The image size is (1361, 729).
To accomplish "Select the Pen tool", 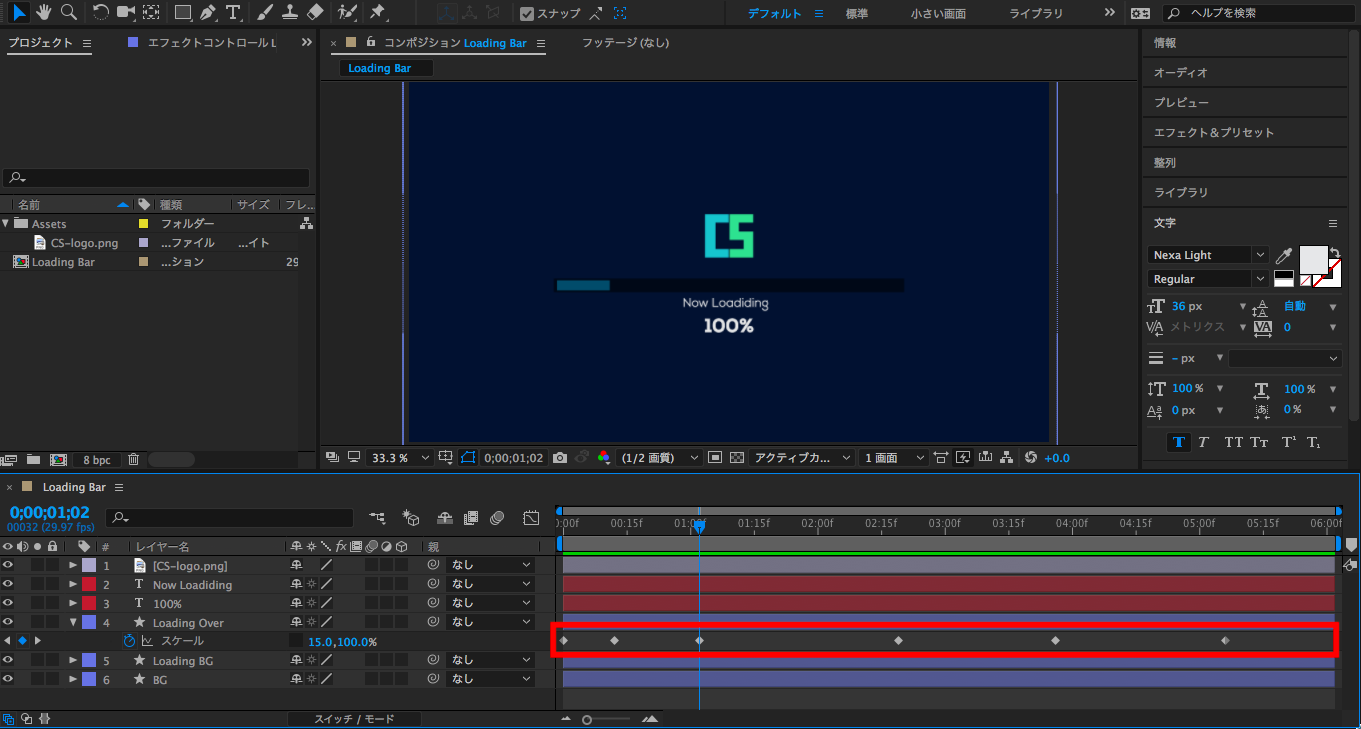I will coord(207,13).
